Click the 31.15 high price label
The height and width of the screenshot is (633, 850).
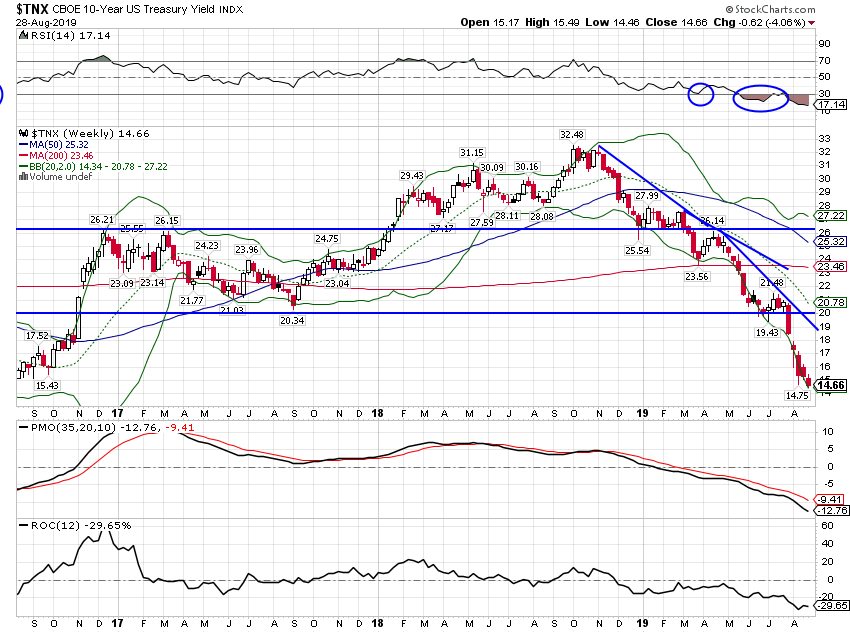click(x=472, y=153)
